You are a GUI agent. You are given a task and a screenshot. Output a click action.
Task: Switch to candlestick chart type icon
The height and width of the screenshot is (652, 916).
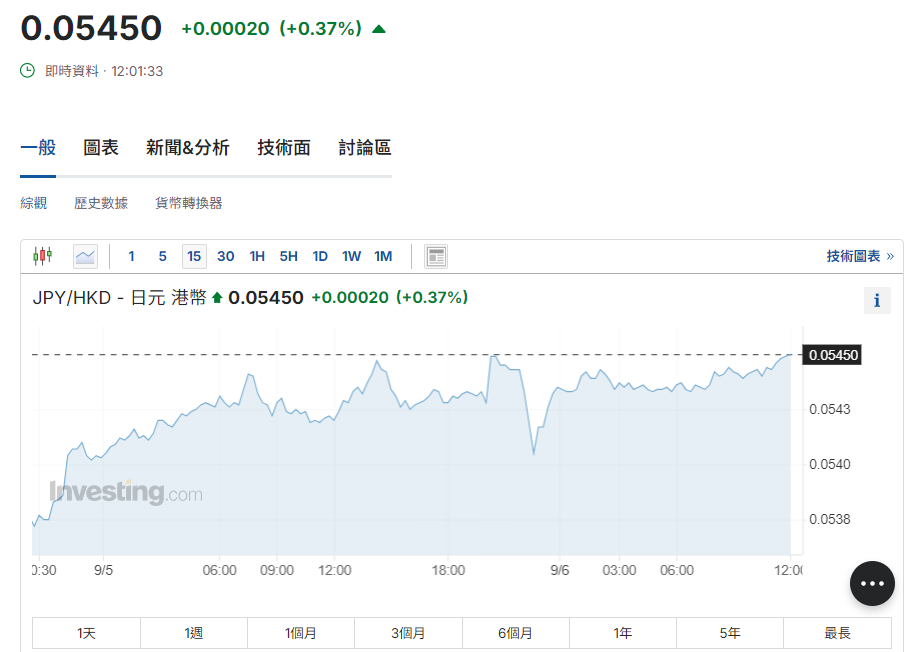pyautogui.click(x=42, y=256)
